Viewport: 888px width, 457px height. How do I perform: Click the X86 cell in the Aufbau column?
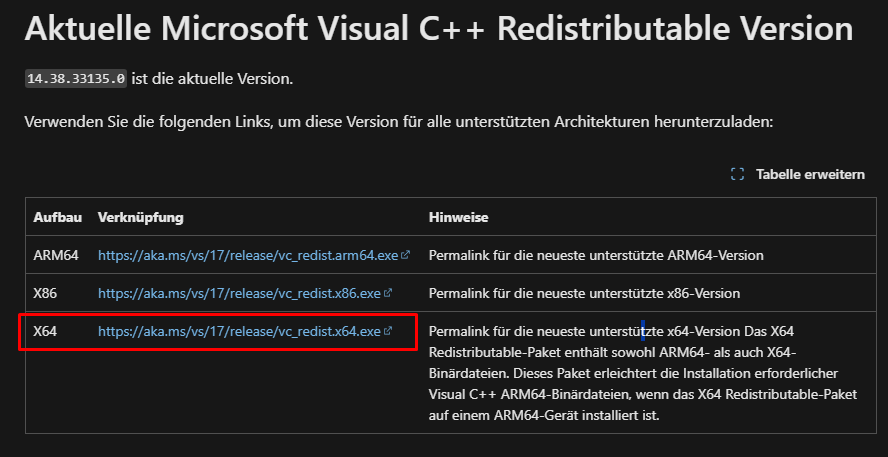[x=45, y=293]
